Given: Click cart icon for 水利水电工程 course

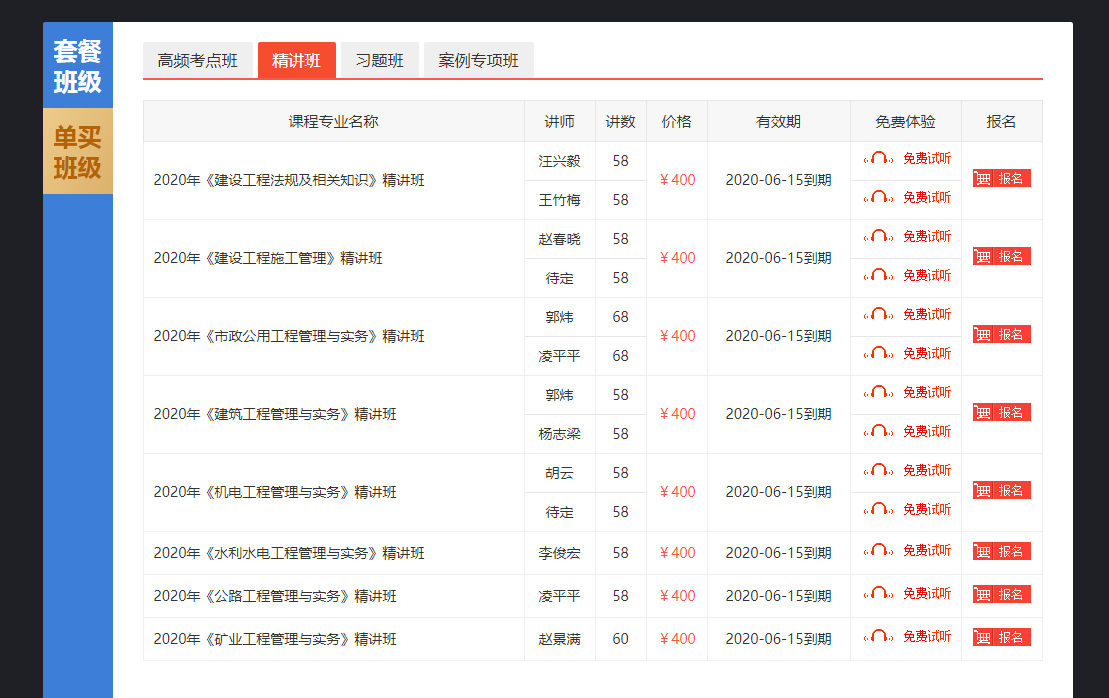Looking at the screenshot, I should point(982,551).
